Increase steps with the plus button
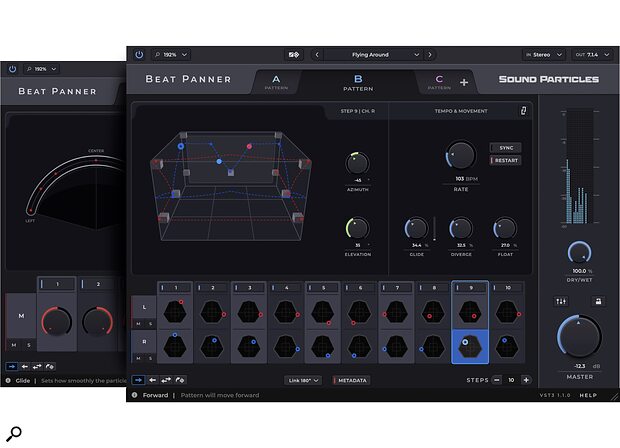This screenshot has height=448, width=620. pos(526,380)
